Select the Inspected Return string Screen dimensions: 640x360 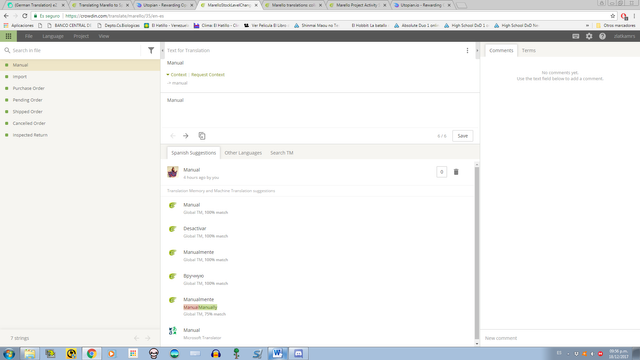pos(80,135)
